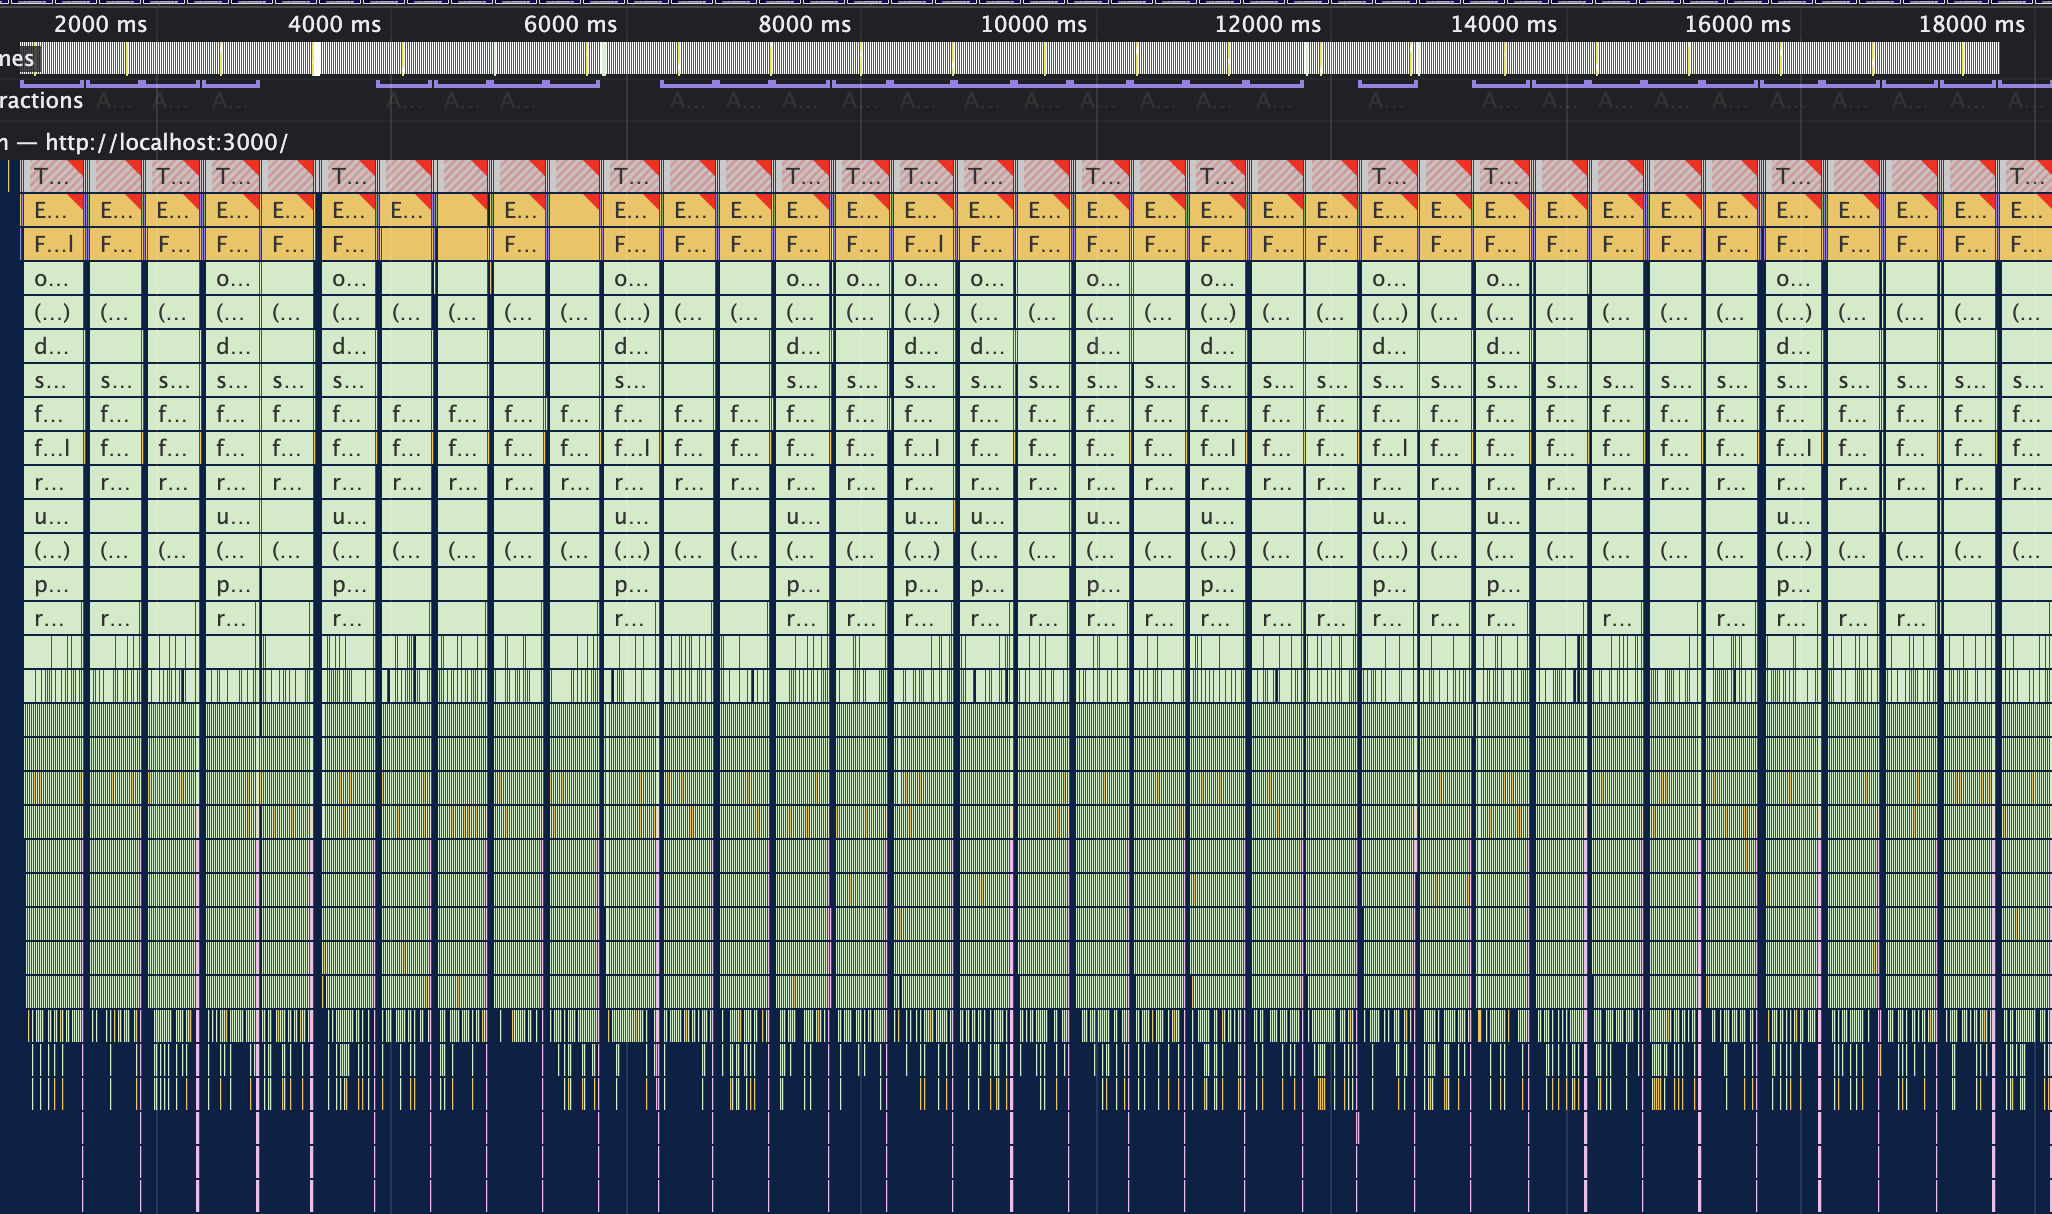
Task: Click the leftmost 'd...' flame chart entry
Action: click(x=51, y=347)
